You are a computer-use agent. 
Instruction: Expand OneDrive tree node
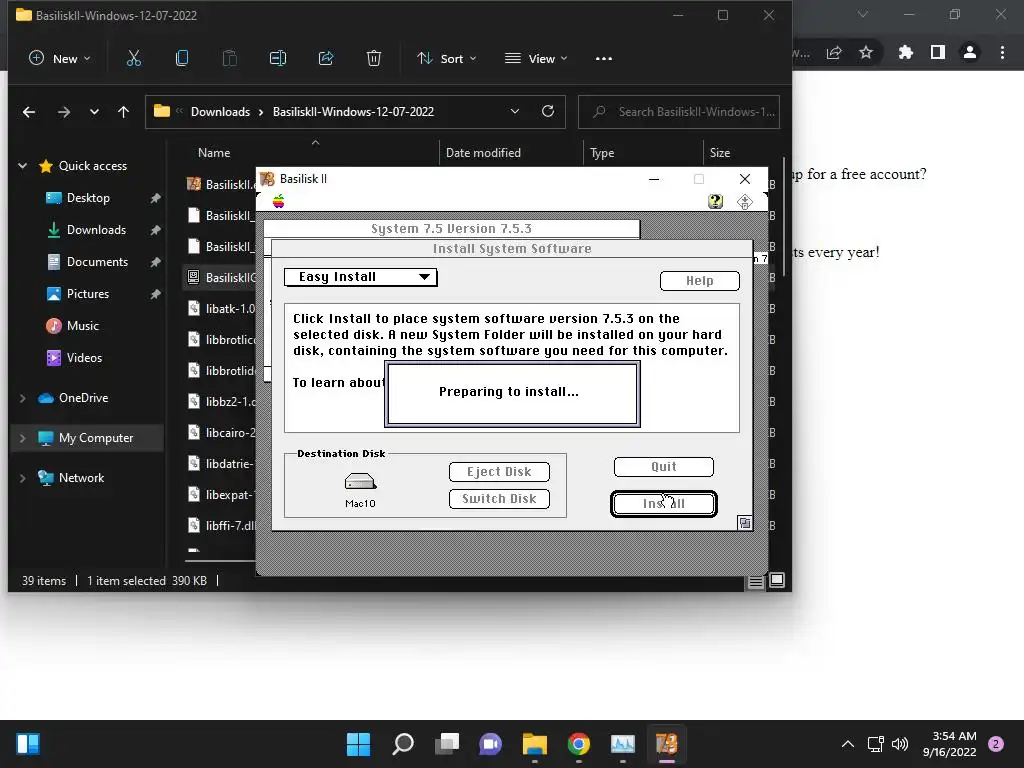(22, 398)
